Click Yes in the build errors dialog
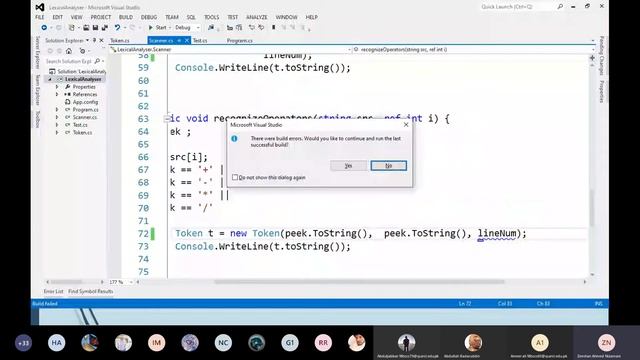The image size is (640, 360). [x=348, y=166]
